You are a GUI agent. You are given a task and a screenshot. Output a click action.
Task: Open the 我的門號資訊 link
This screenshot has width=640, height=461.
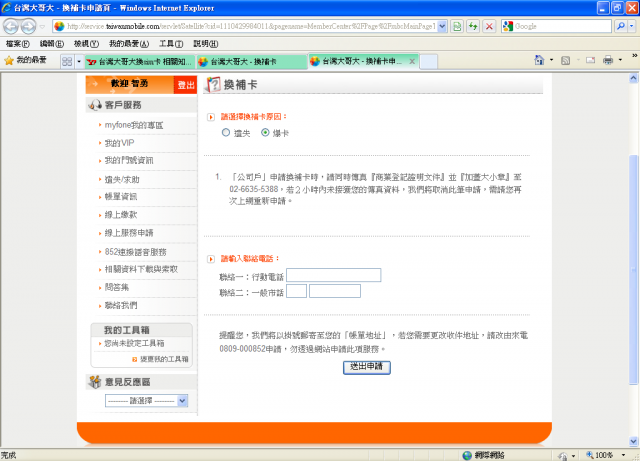(x=129, y=160)
